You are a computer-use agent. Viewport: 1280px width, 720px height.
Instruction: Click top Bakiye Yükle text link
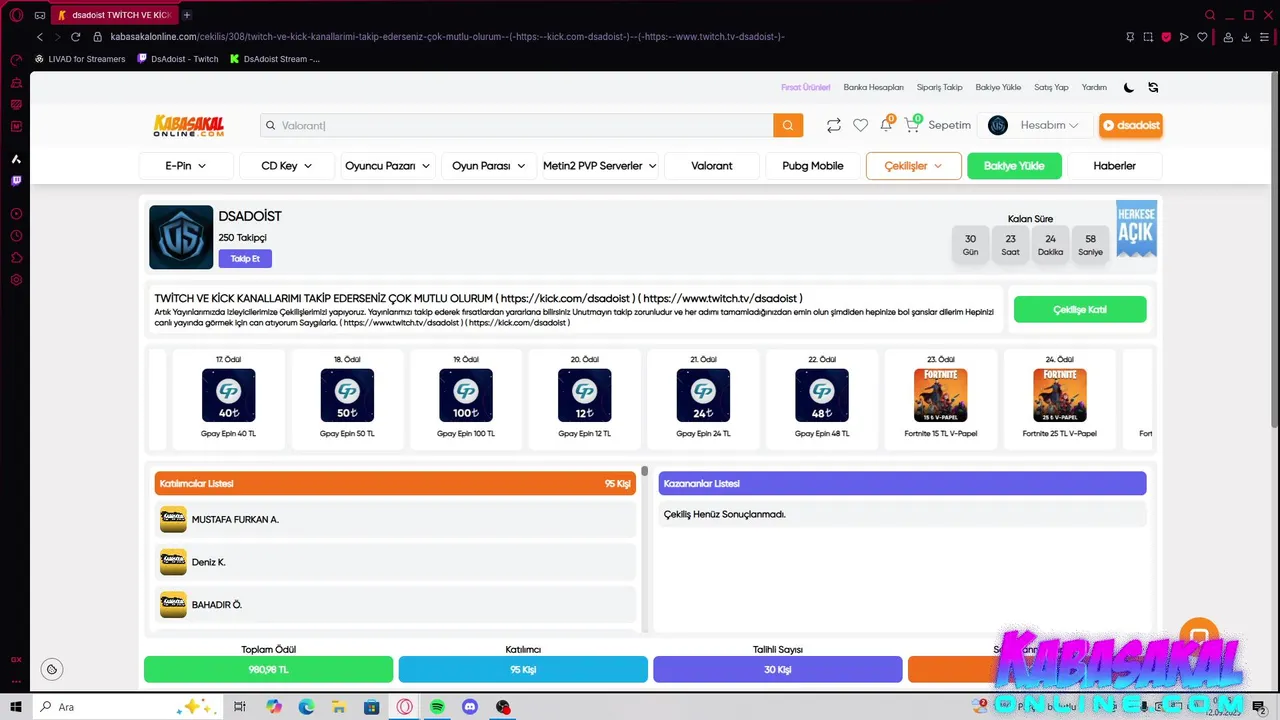tap(999, 87)
